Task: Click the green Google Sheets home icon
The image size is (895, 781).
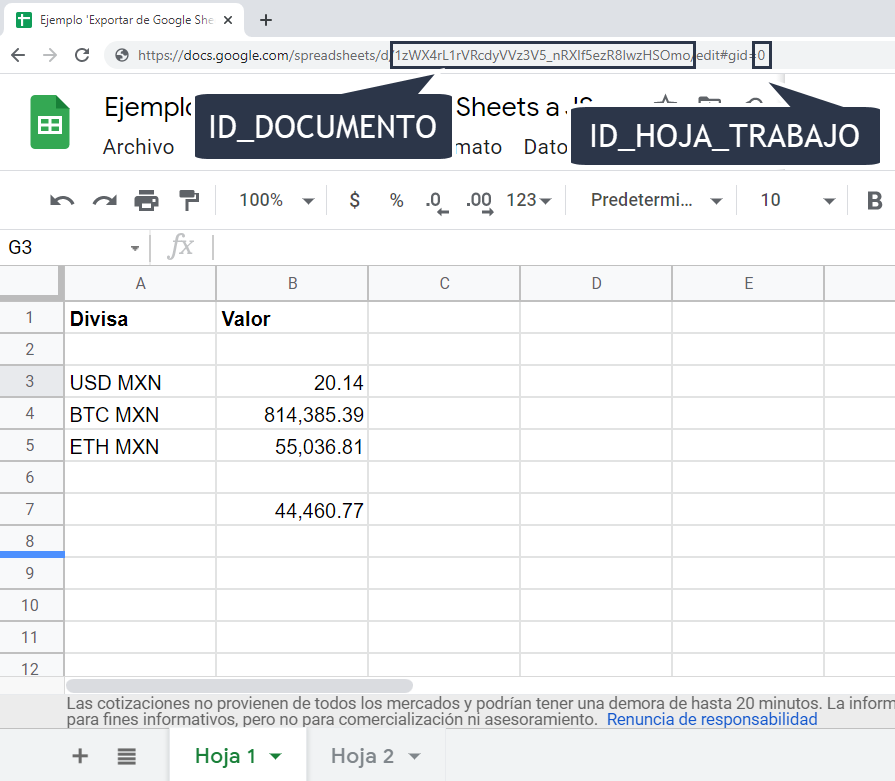Action: [x=50, y=122]
